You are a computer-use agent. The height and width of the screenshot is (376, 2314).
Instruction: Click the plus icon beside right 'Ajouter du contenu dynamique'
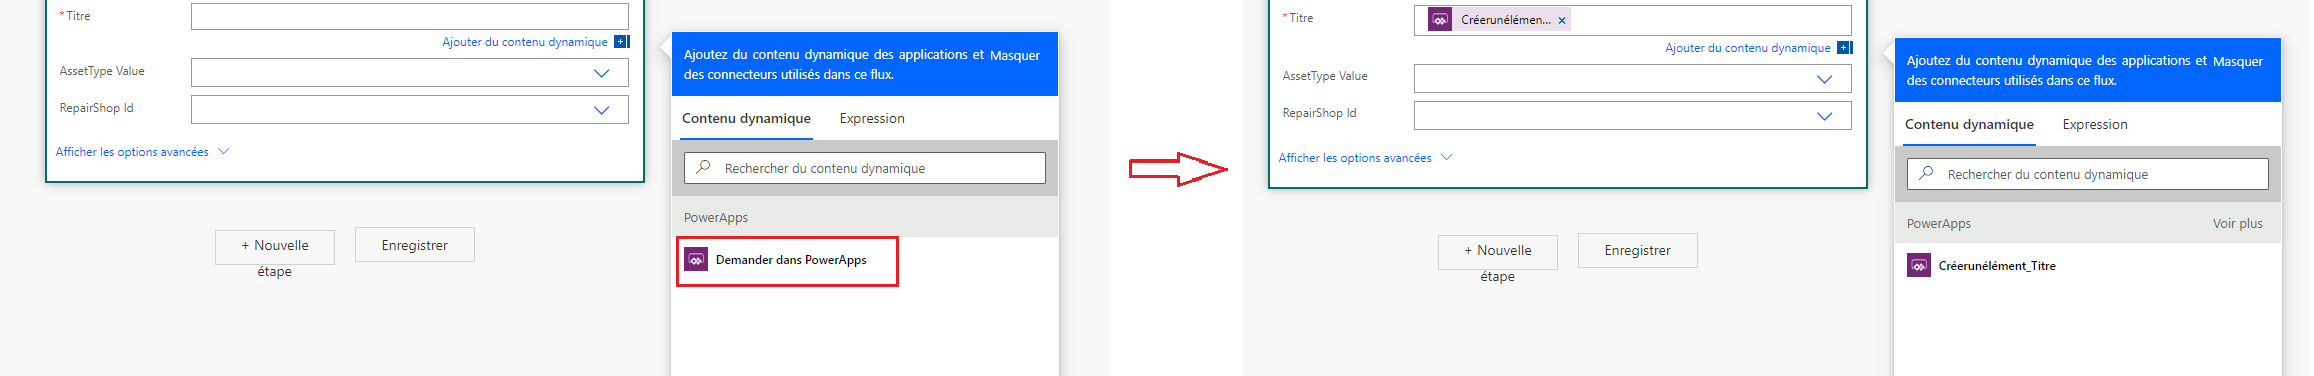click(1844, 48)
